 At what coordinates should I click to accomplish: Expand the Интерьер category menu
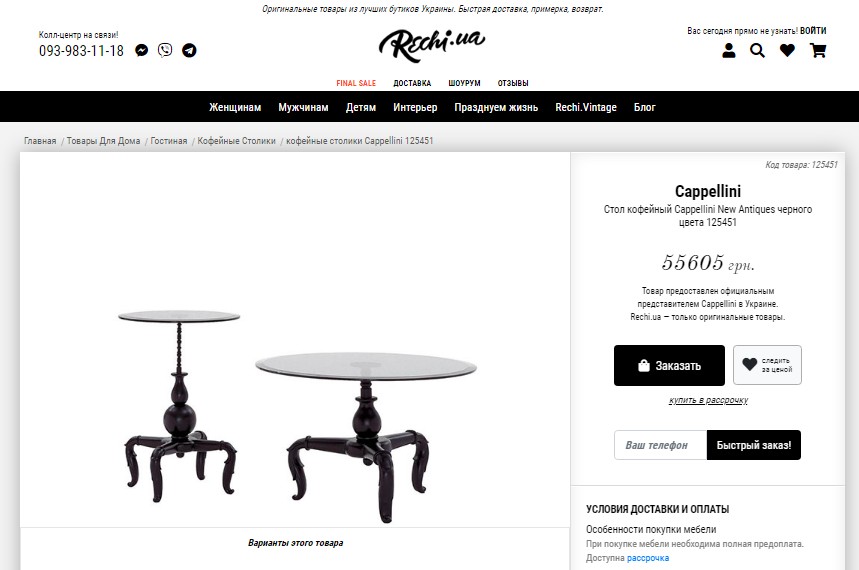click(415, 107)
